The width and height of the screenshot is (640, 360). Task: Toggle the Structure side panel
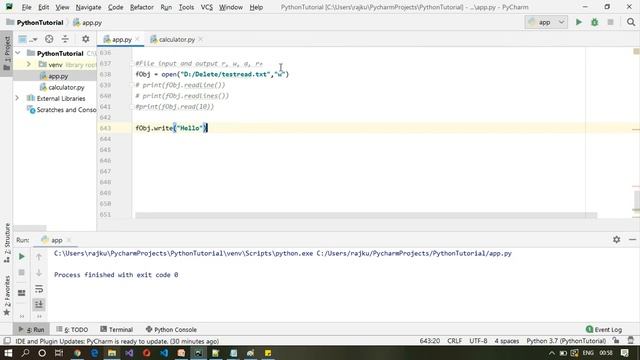(7, 243)
